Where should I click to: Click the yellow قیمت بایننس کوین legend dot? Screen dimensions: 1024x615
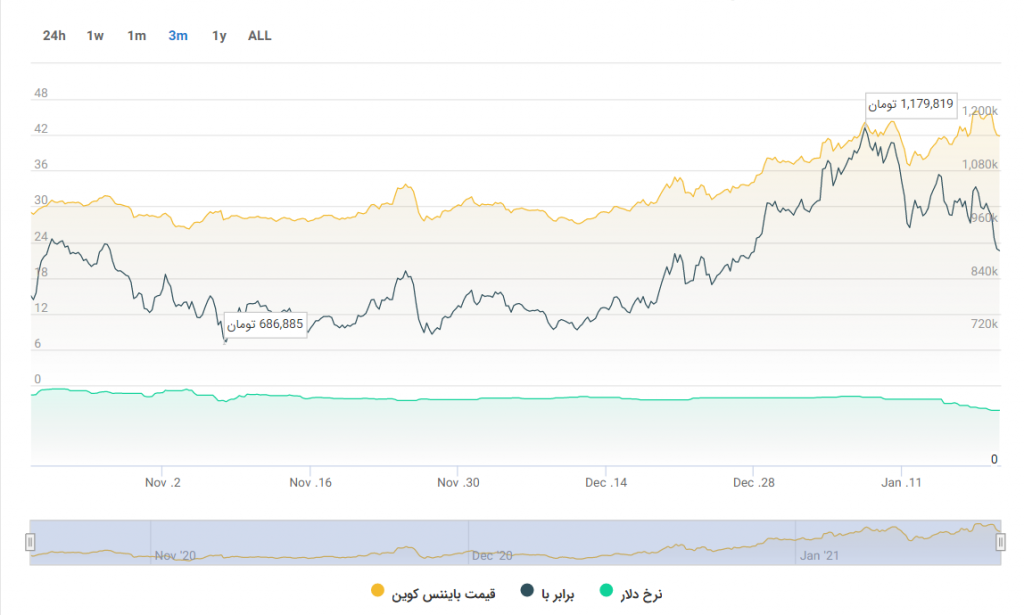coord(378,592)
